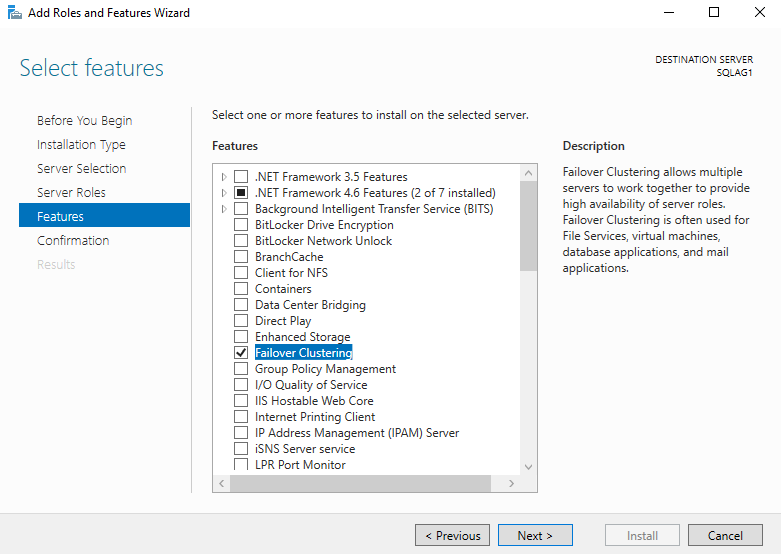This screenshot has height=554, width=781.
Task: Expand .NET Framework 3.5 Features node
Action: [x=224, y=177]
